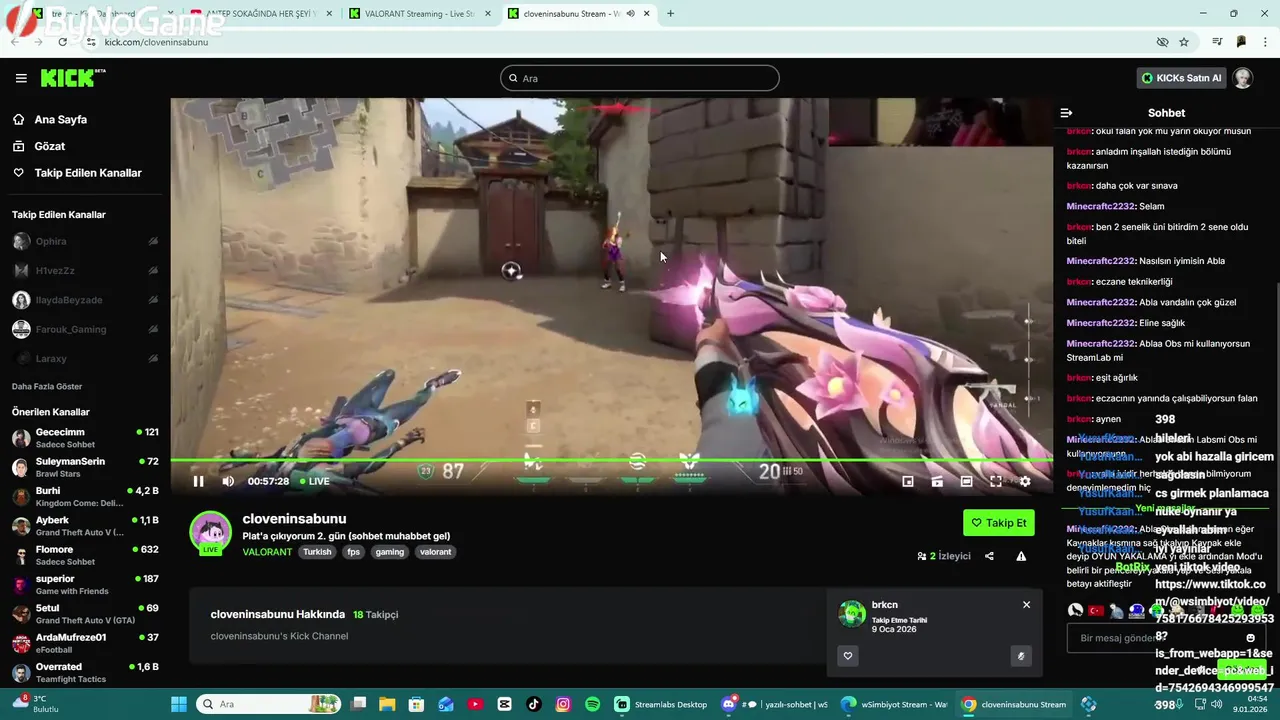
Task: Toggle notifications for Laraxy channel
Action: click(153, 358)
